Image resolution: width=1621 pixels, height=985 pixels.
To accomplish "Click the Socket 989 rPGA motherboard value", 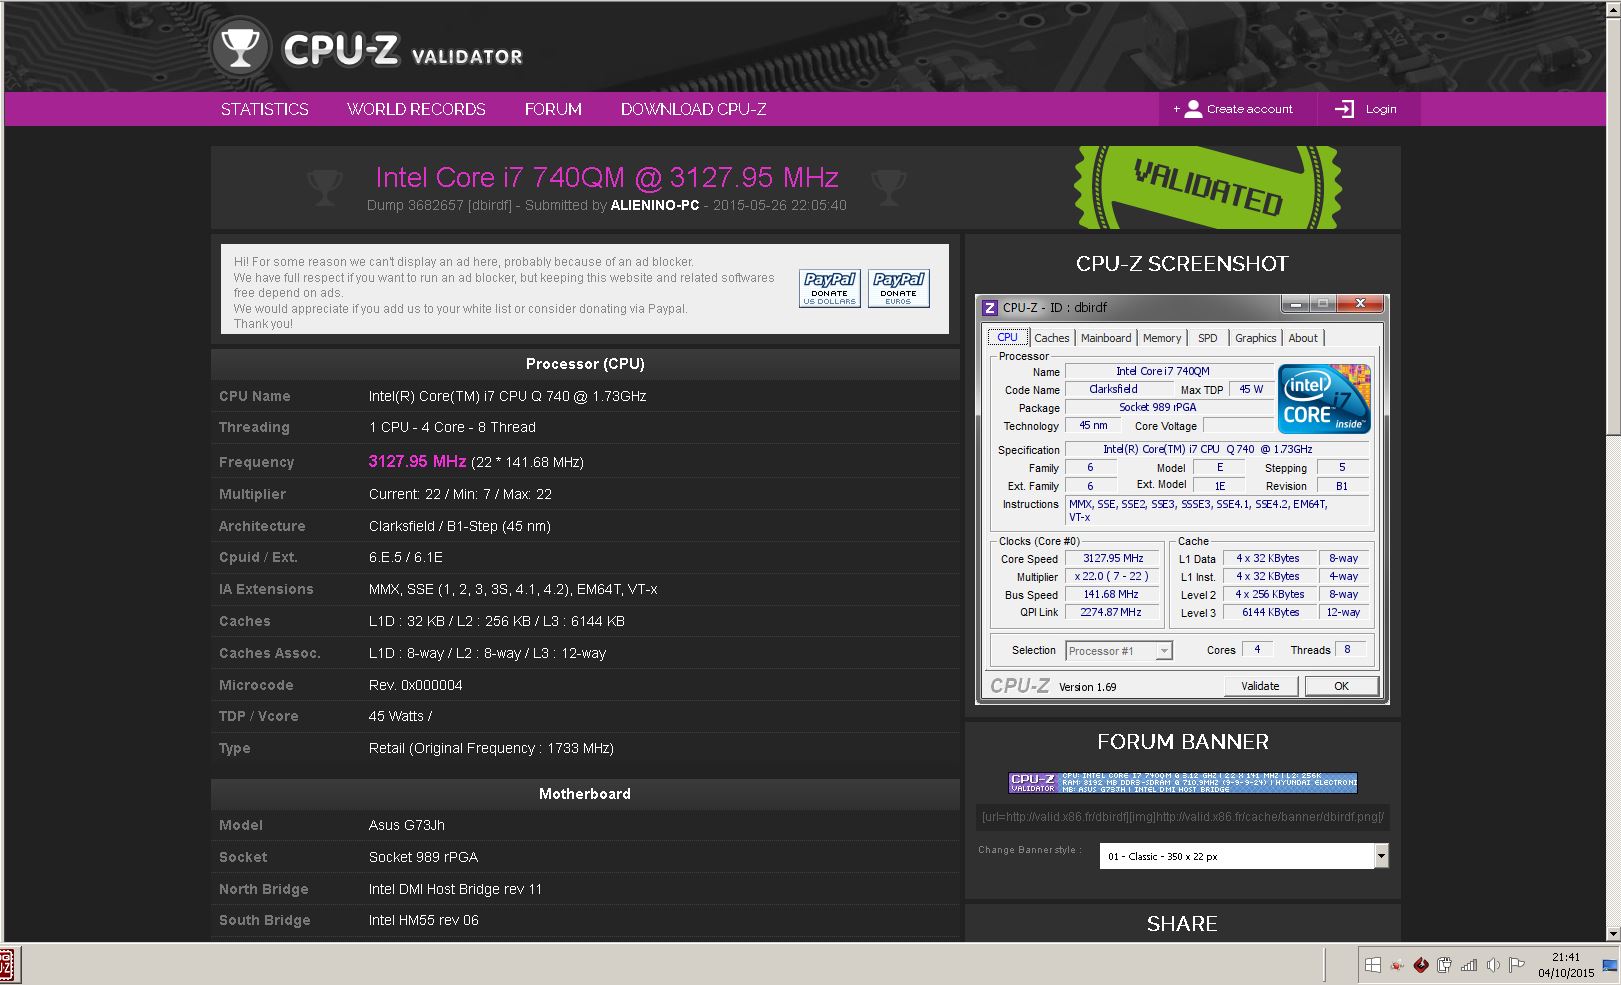I will point(424,857).
